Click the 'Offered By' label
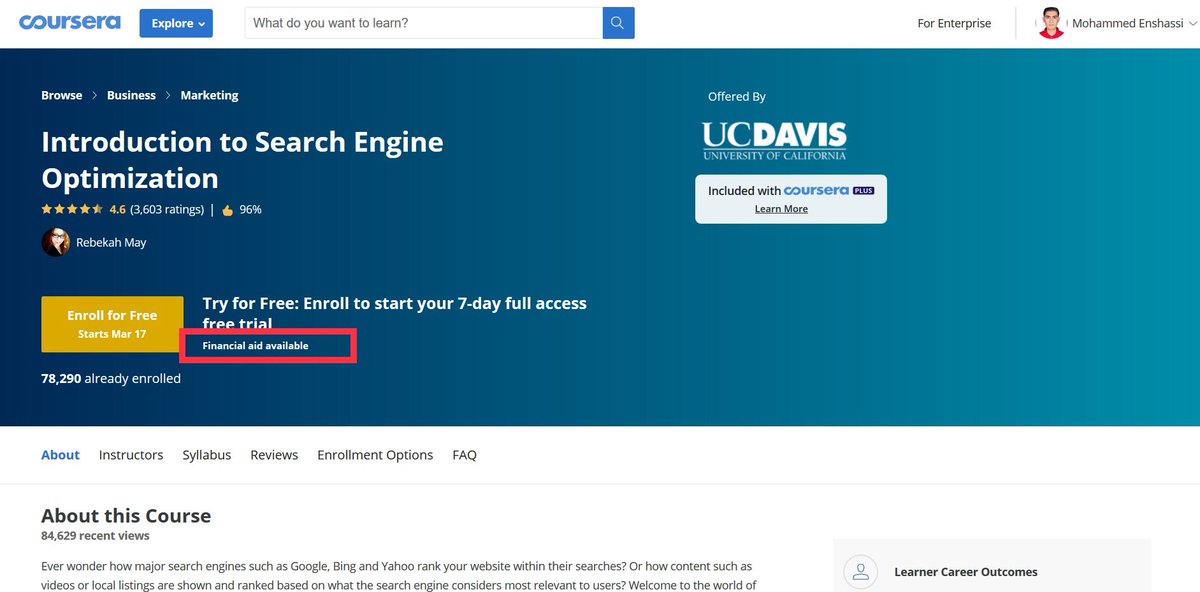 coord(737,97)
